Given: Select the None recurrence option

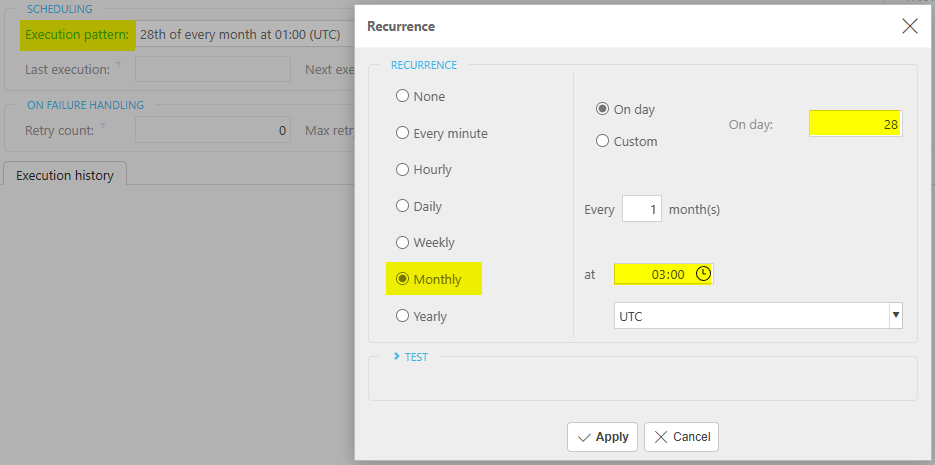Looking at the screenshot, I should [403, 97].
